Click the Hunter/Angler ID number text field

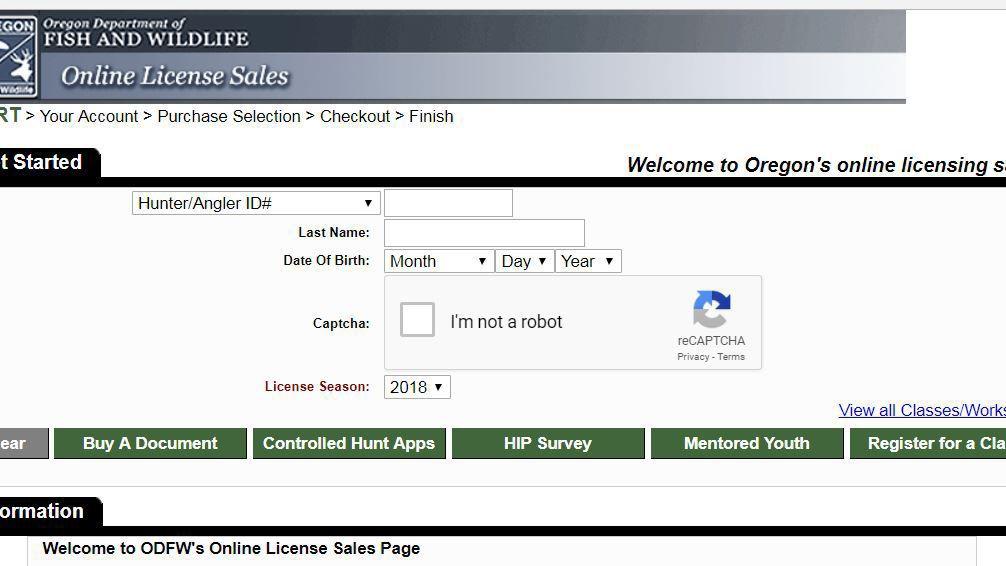click(448, 203)
